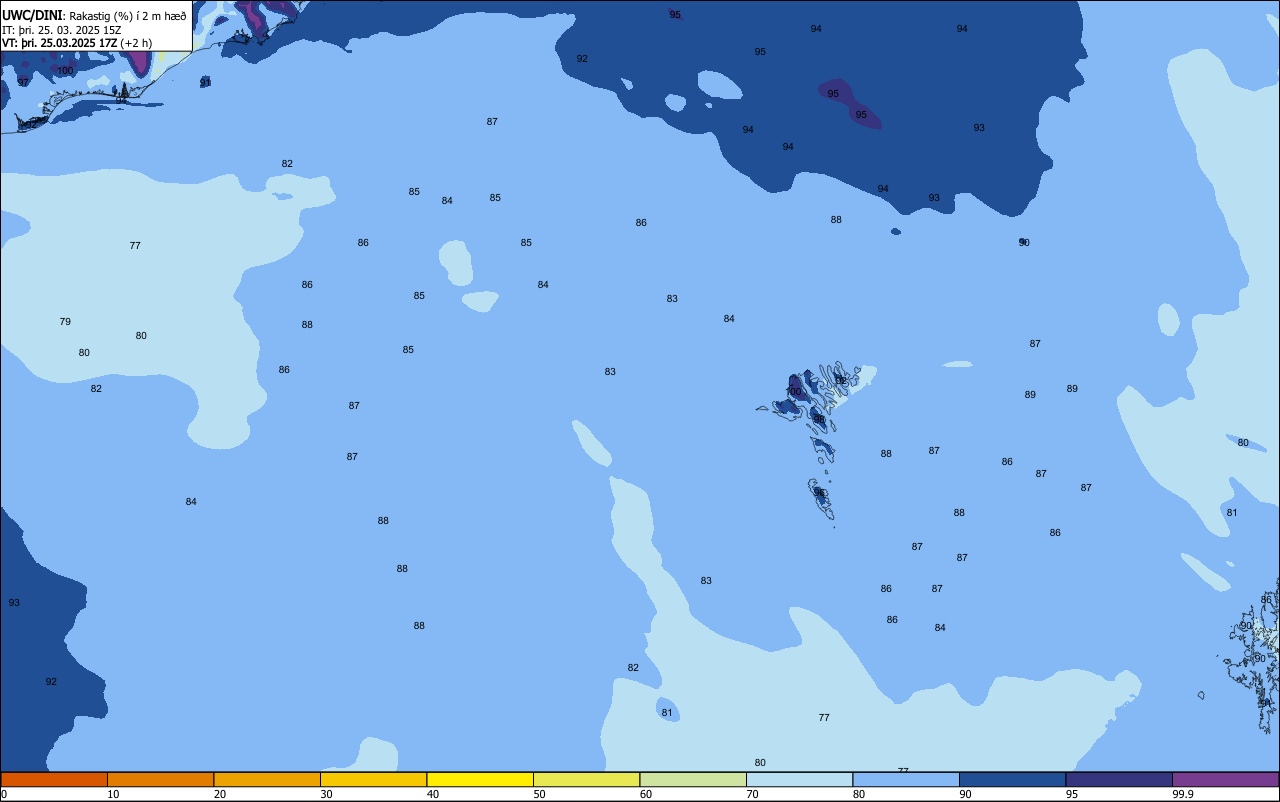Click the 30–40 golden legend swatch
Screen dimensions: 1280x802
click(x=373, y=779)
